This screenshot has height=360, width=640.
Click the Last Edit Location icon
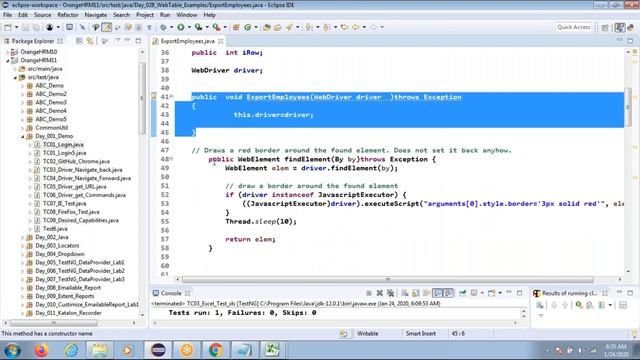pos(344,27)
